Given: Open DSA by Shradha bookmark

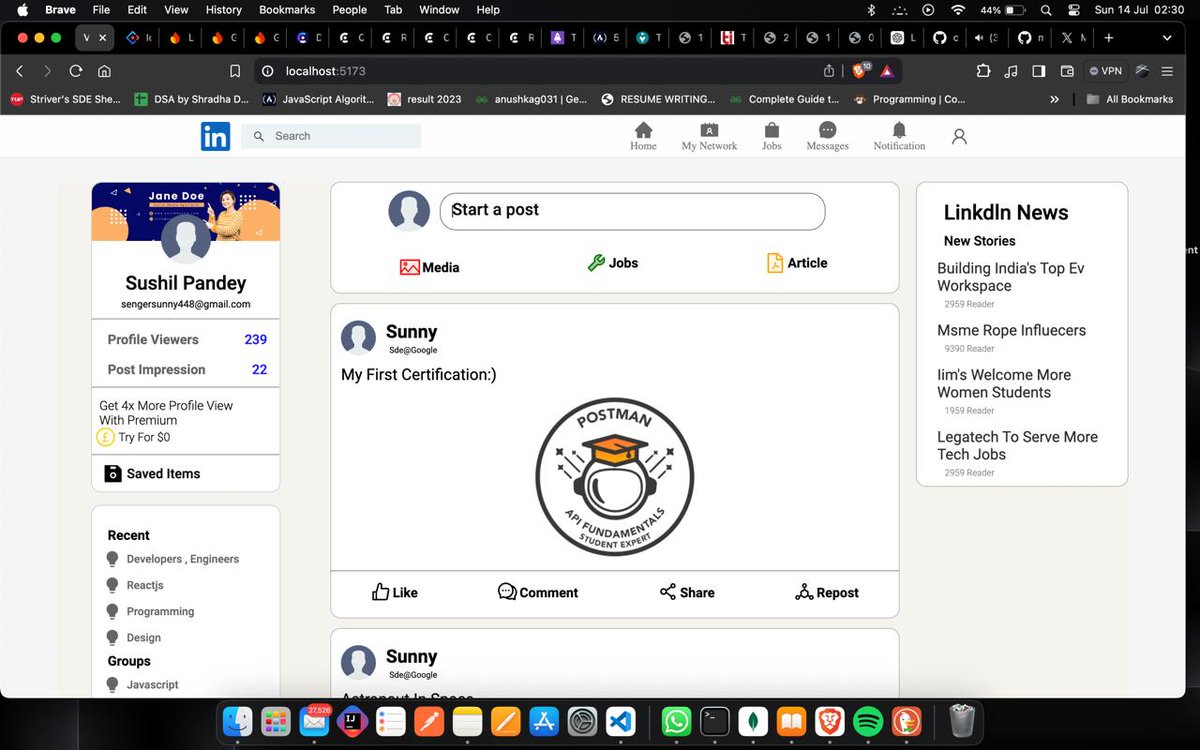Looking at the screenshot, I should (x=192, y=99).
